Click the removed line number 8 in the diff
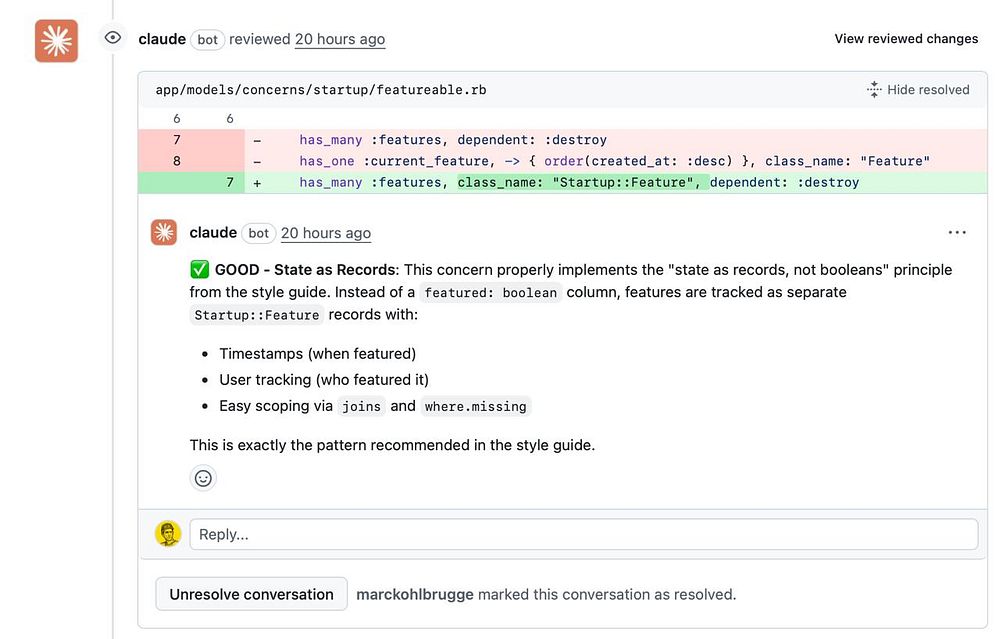The image size is (1000, 639). pyautogui.click(x=177, y=161)
